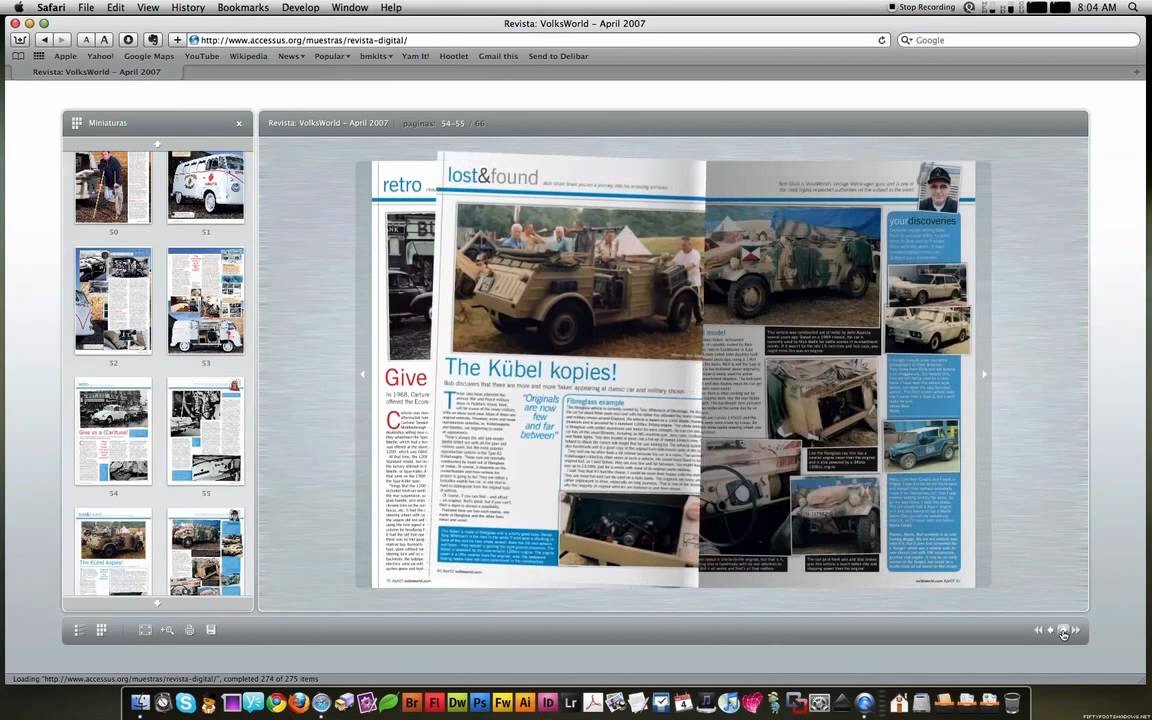Launch Google Chrome from the Dock

[276, 703]
